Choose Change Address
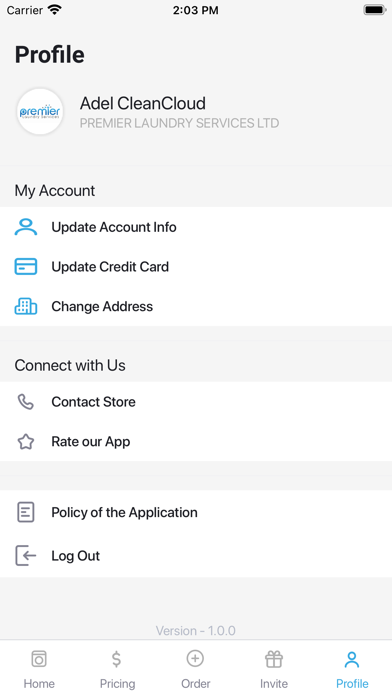Viewport: 392px width, 696px height. [196, 306]
